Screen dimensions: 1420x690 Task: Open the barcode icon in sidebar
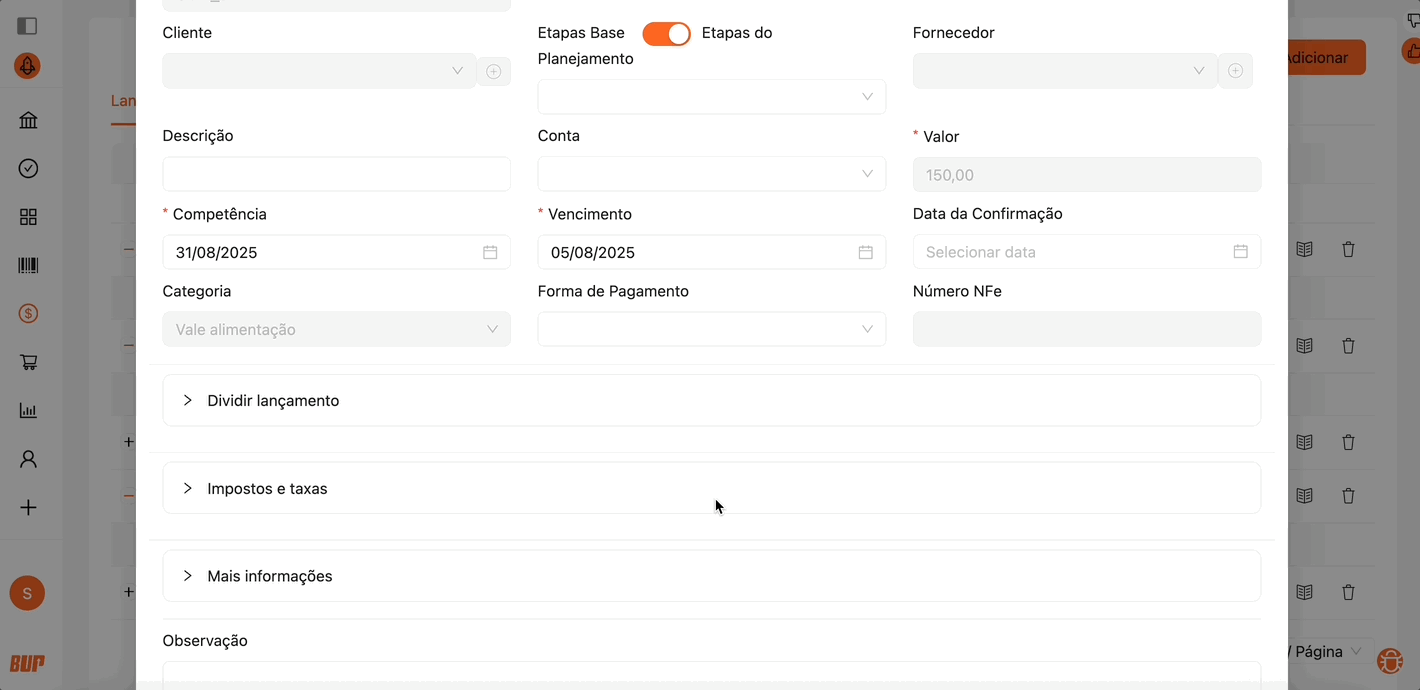click(28, 266)
